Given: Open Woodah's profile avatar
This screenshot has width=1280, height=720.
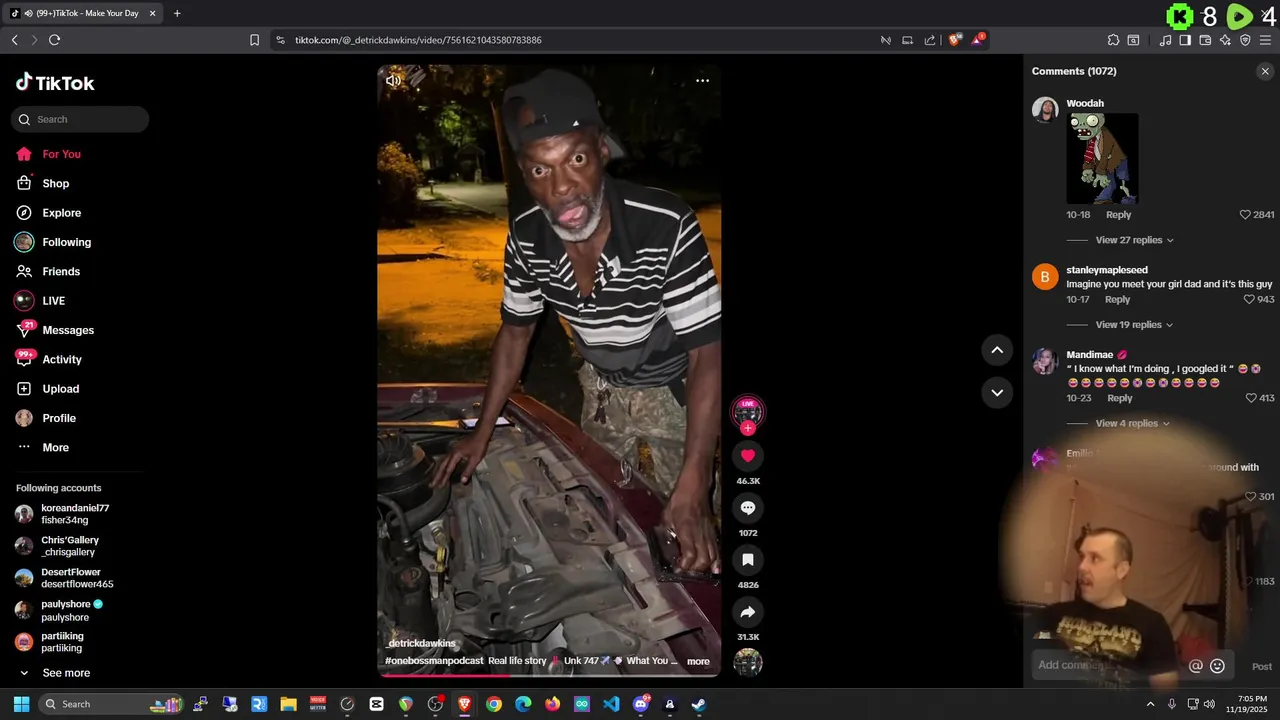Looking at the screenshot, I should pyautogui.click(x=1045, y=110).
